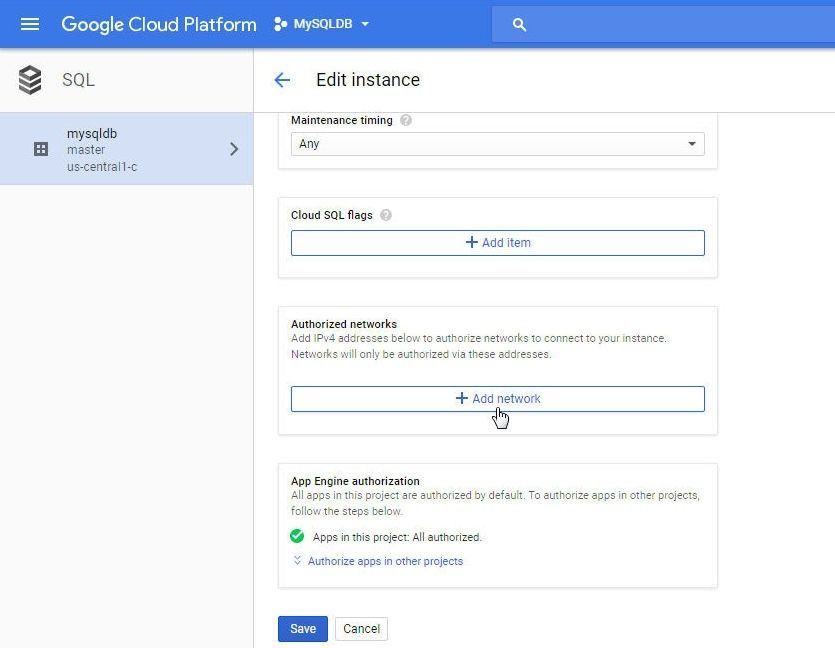Expand the mysqldb instance chevron
This screenshot has width=835, height=648.
(x=234, y=149)
